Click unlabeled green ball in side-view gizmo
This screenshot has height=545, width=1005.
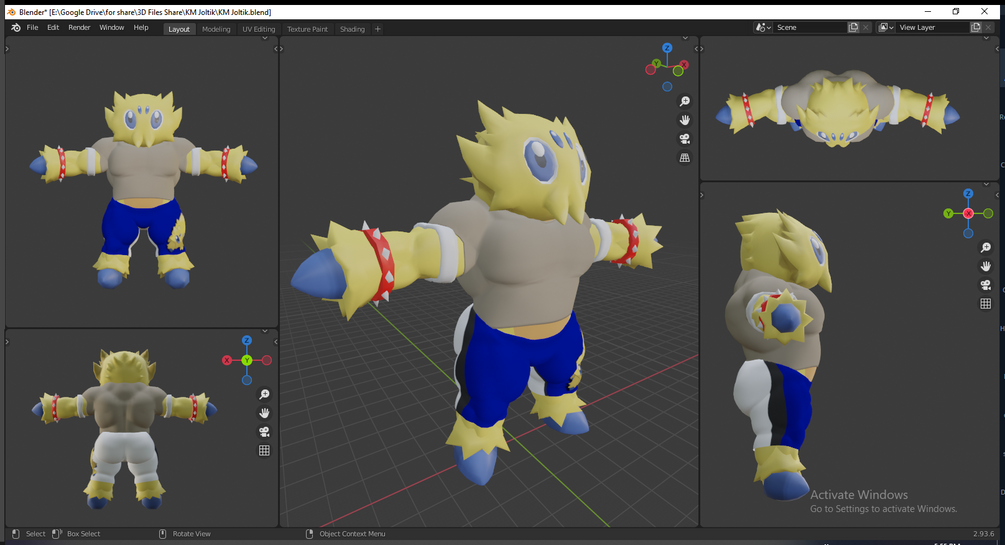tap(988, 214)
